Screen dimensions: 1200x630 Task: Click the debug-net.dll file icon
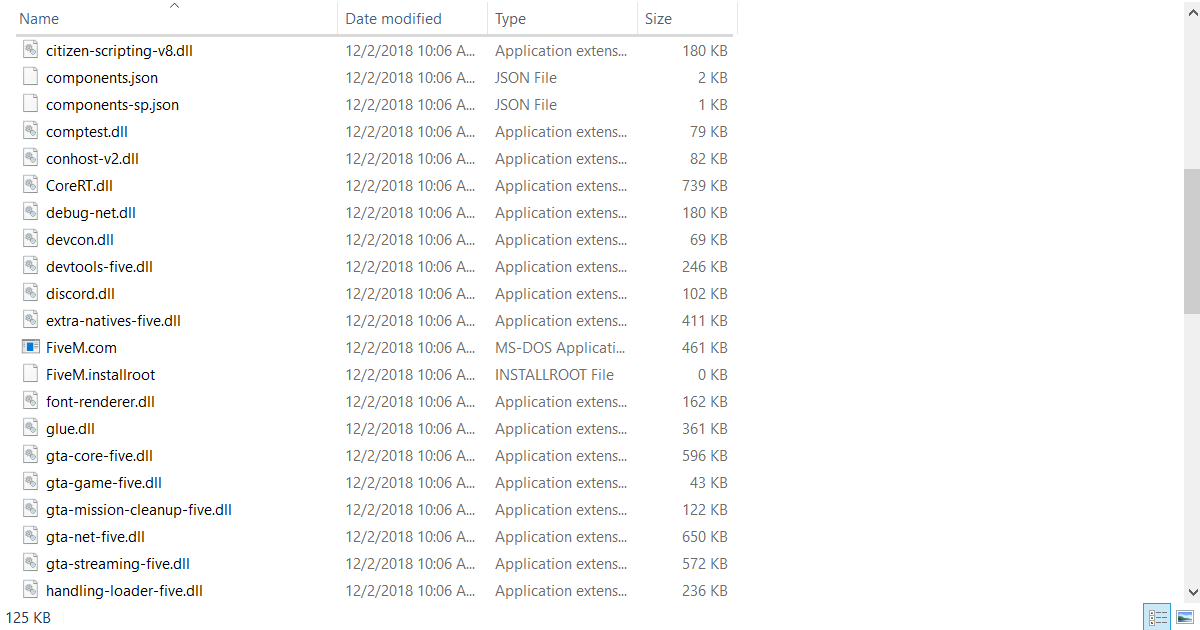pyautogui.click(x=30, y=213)
